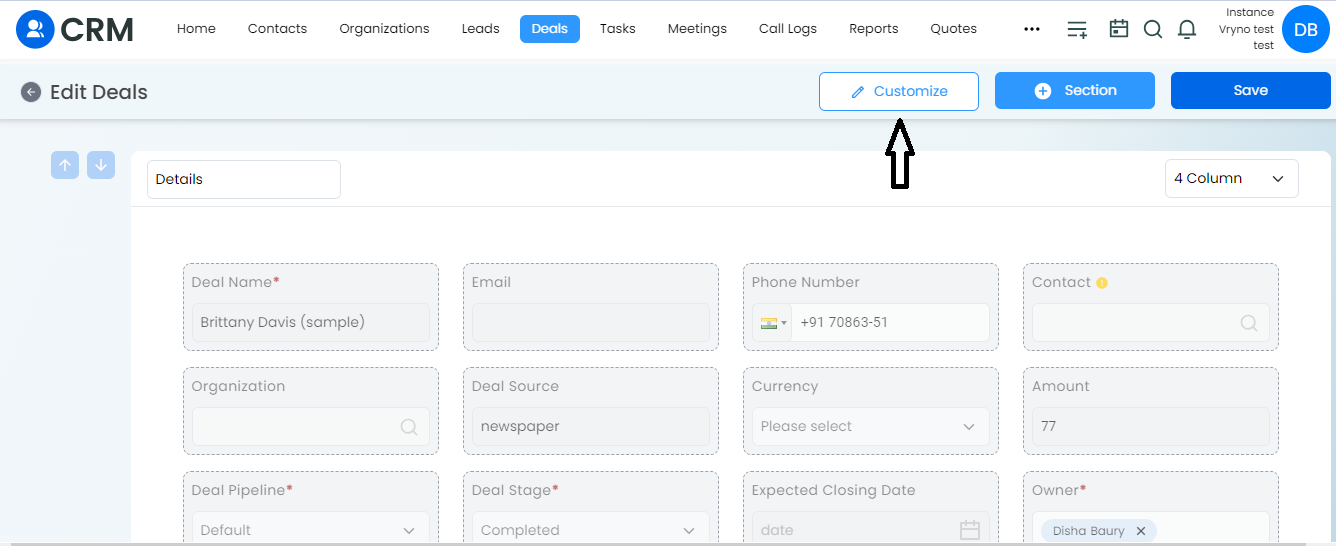Click the DB profile avatar
1336x546 pixels.
[1305, 30]
